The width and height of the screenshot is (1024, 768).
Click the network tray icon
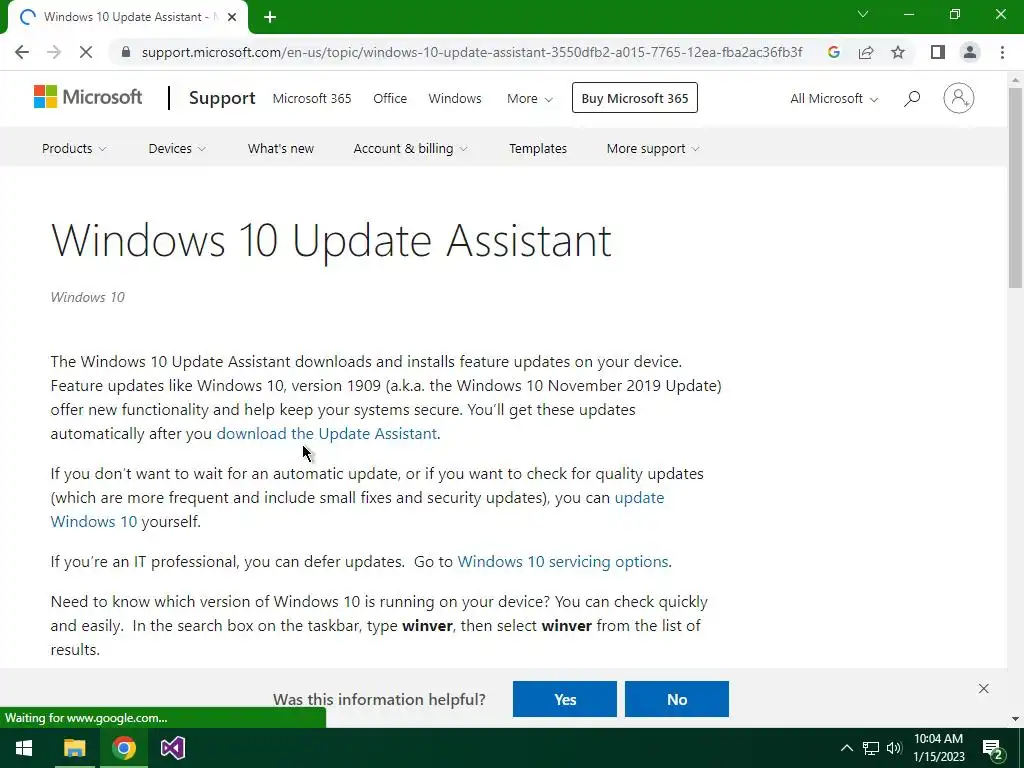(871, 748)
